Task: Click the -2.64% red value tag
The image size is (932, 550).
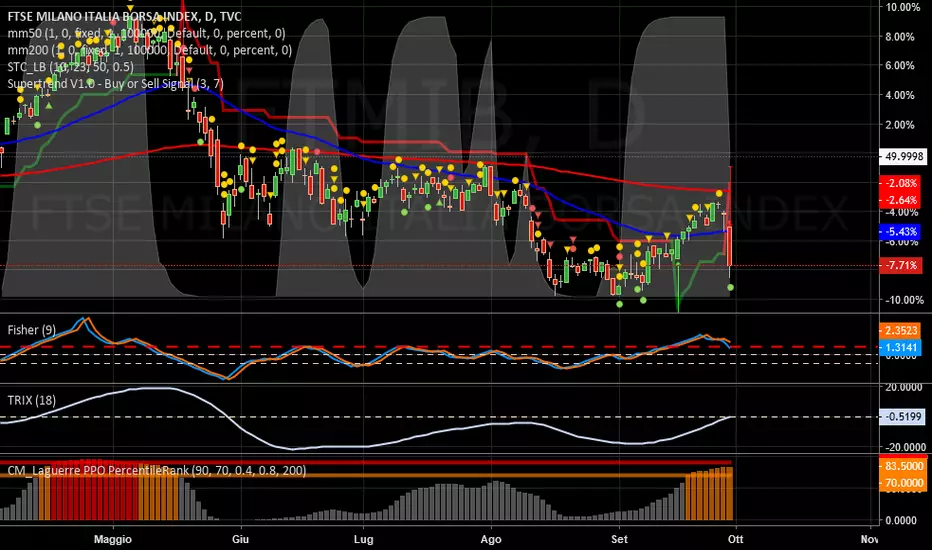Action: [902, 199]
